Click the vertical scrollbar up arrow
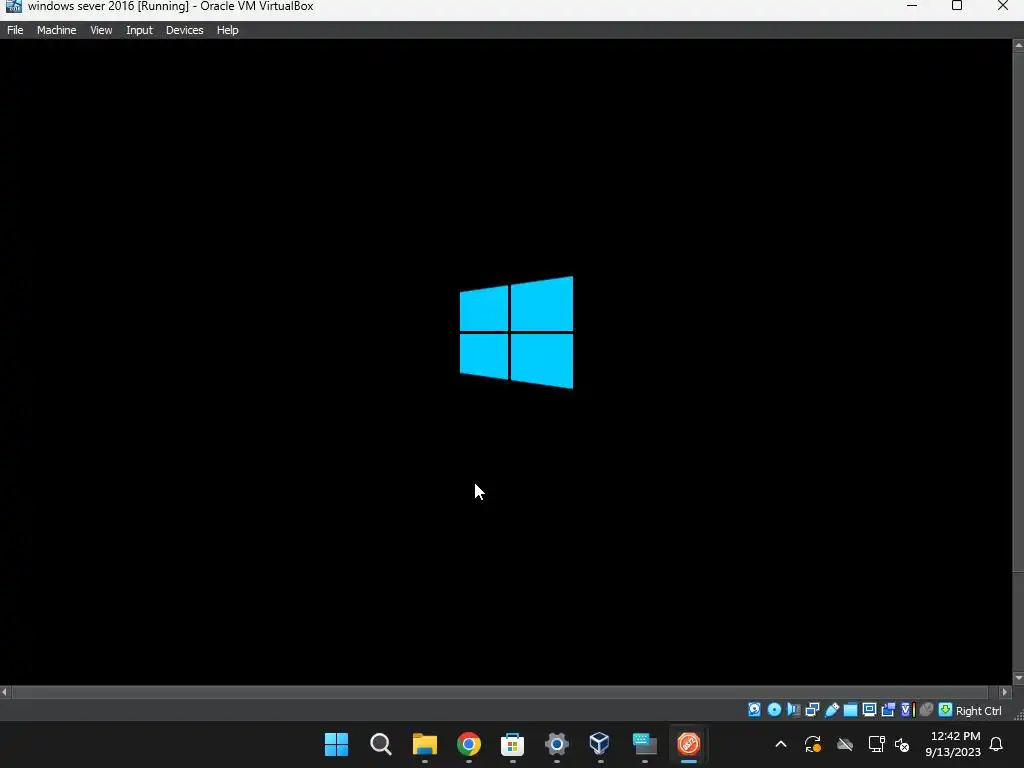1024x768 pixels. pyautogui.click(x=1018, y=45)
